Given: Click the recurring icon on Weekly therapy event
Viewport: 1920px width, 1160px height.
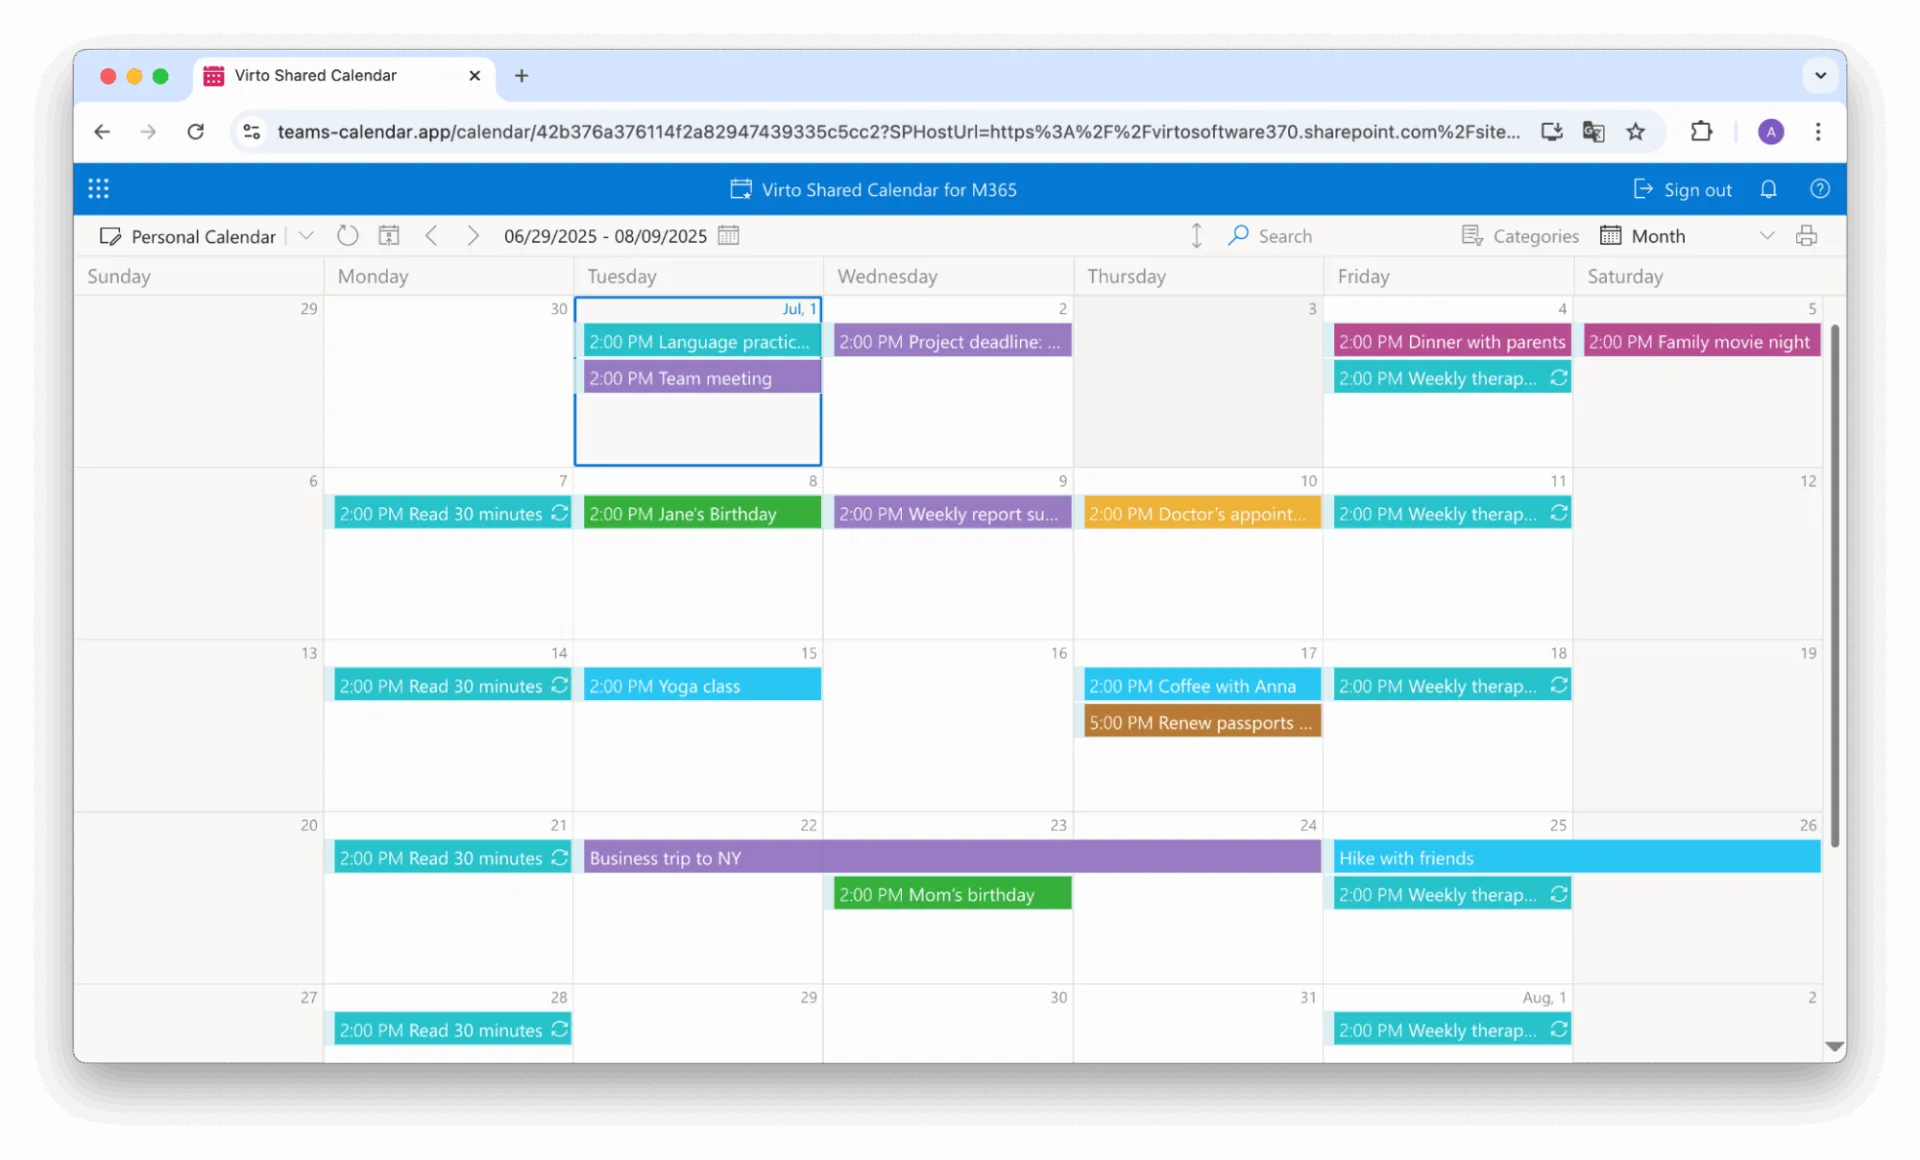Looking at the screenshot, I should 1559,377.
